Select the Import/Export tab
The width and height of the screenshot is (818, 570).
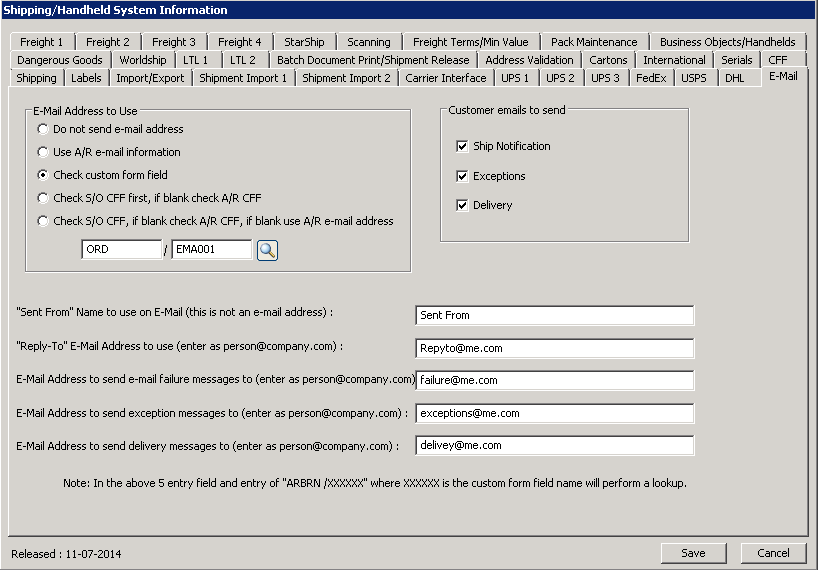pyautogui.click(x=150, y=78)
